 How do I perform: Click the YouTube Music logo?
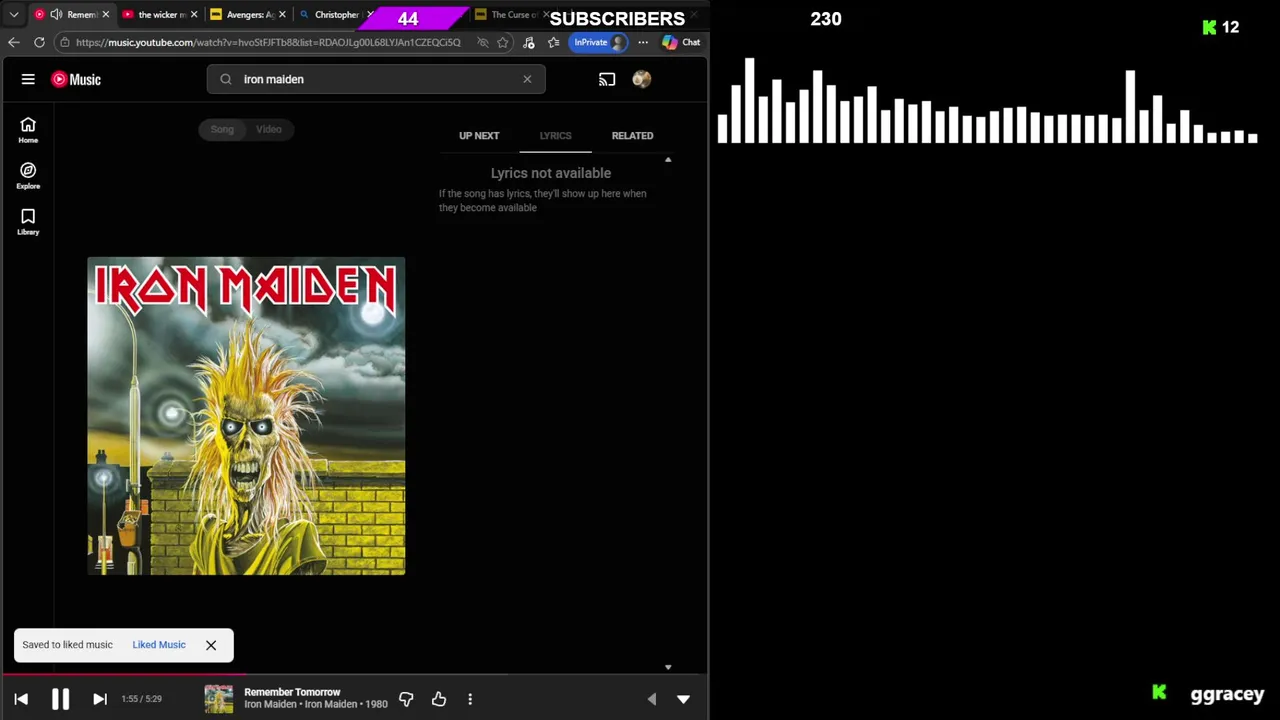[76, 79]
